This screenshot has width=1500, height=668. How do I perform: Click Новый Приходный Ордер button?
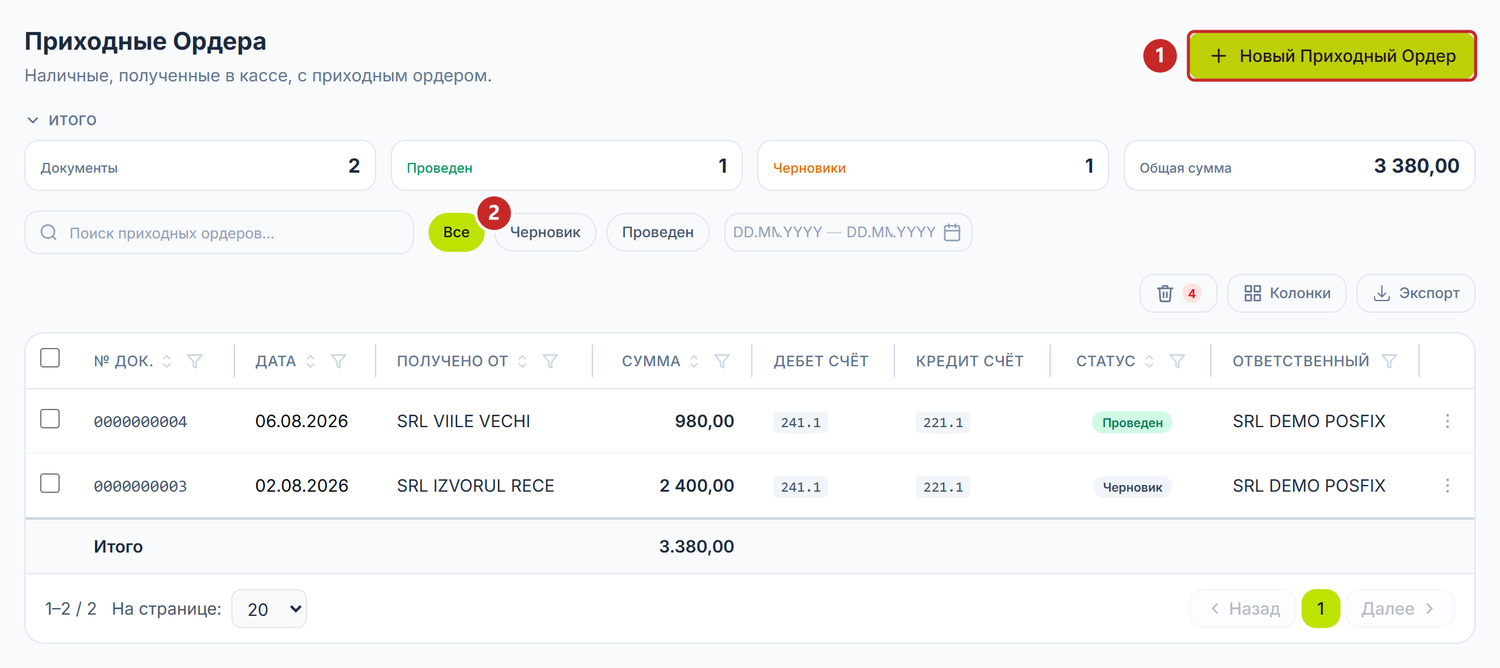tap(1332, 56)
